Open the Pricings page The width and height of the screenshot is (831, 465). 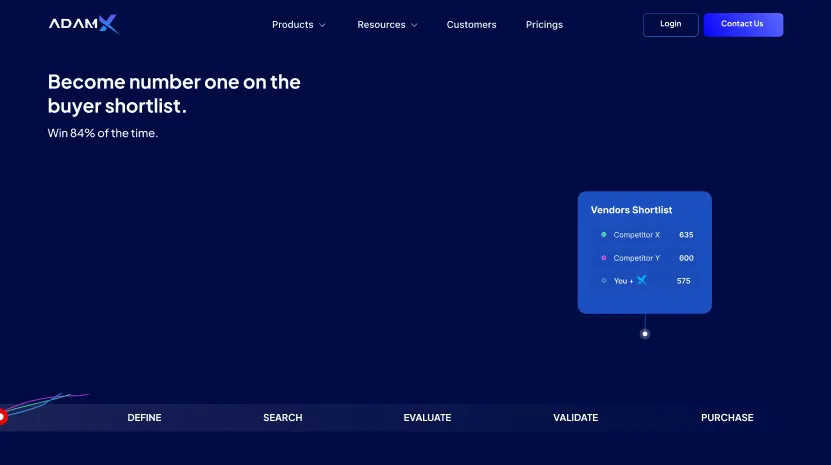point(544,25)
